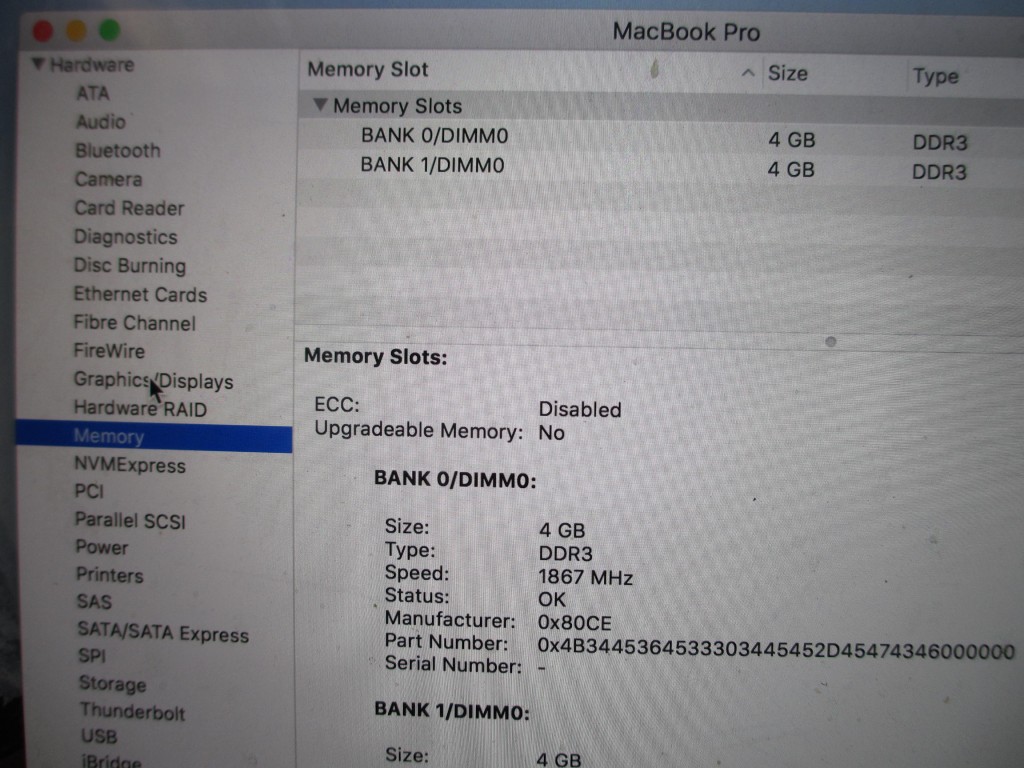The width and height of the screenshot is (1024, 768).
Task: Open Parallel SCSI section
Action: pos(130,520)
